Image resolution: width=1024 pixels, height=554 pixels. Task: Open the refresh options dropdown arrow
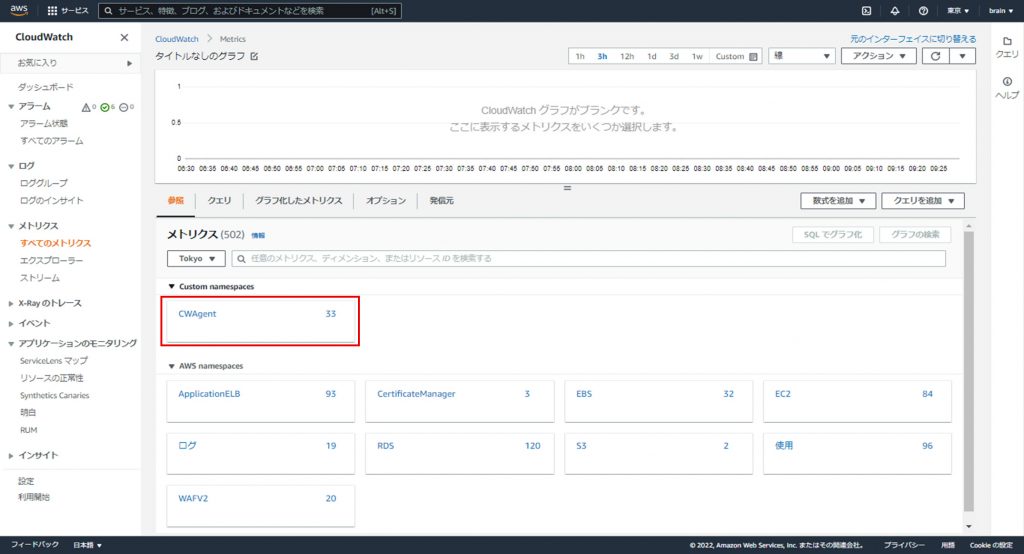pos(963,56)
